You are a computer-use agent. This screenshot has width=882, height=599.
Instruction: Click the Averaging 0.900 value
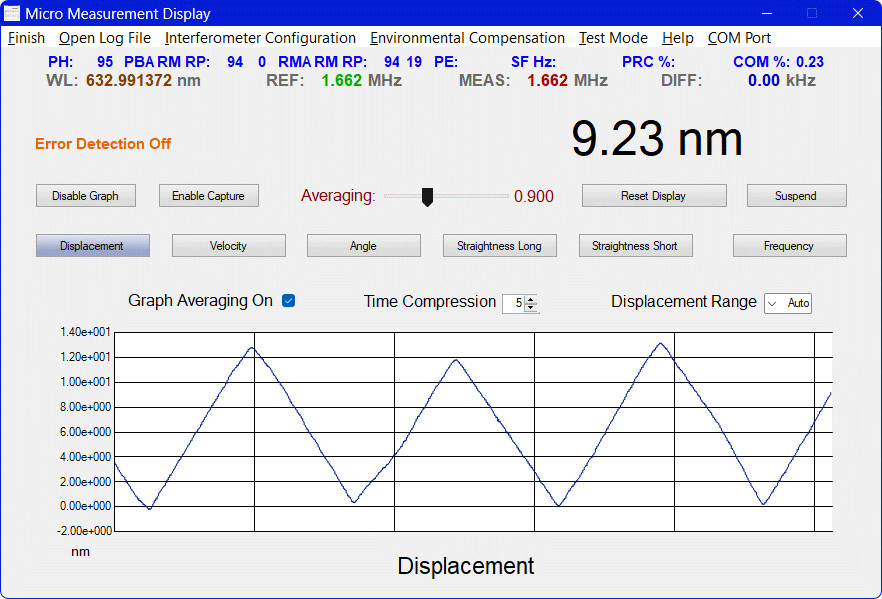pyautogui.click(x=534, y=196)
